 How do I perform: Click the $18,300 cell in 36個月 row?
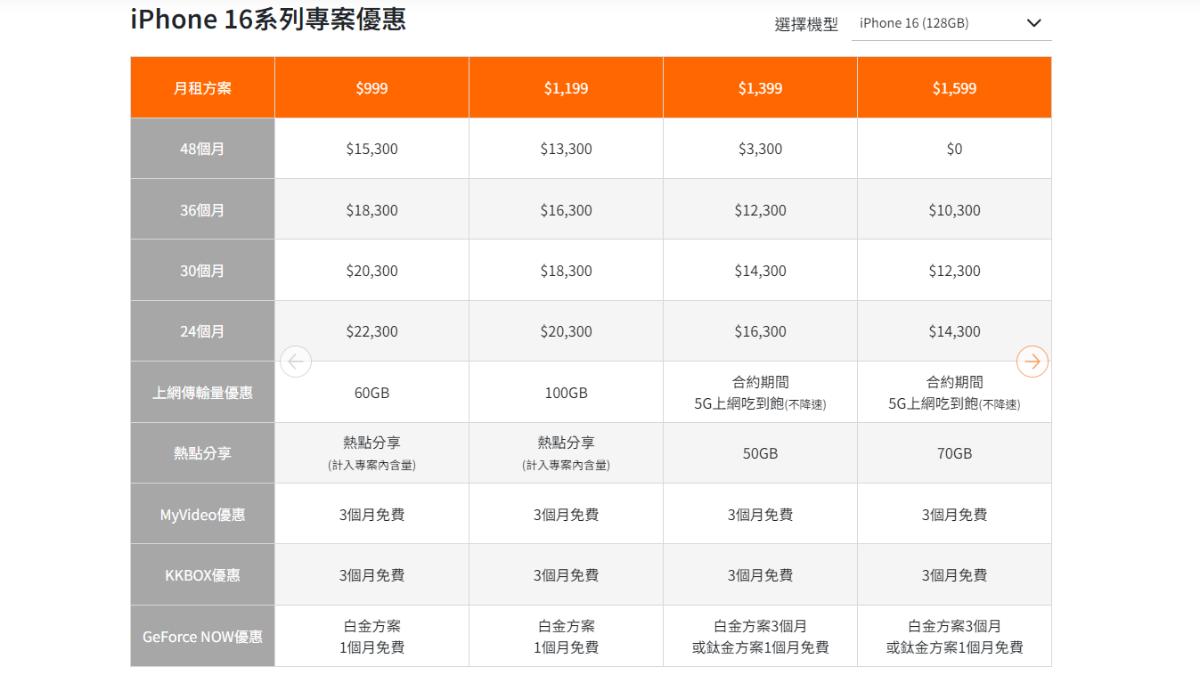[372, 210]
